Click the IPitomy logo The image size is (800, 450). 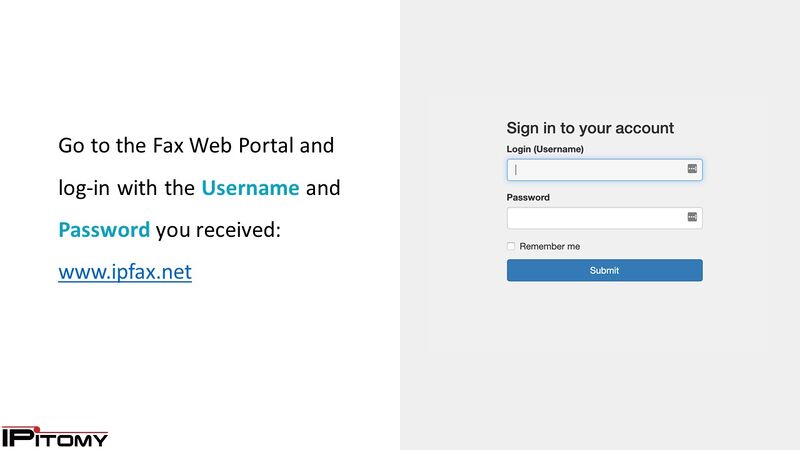pos(55,437)
